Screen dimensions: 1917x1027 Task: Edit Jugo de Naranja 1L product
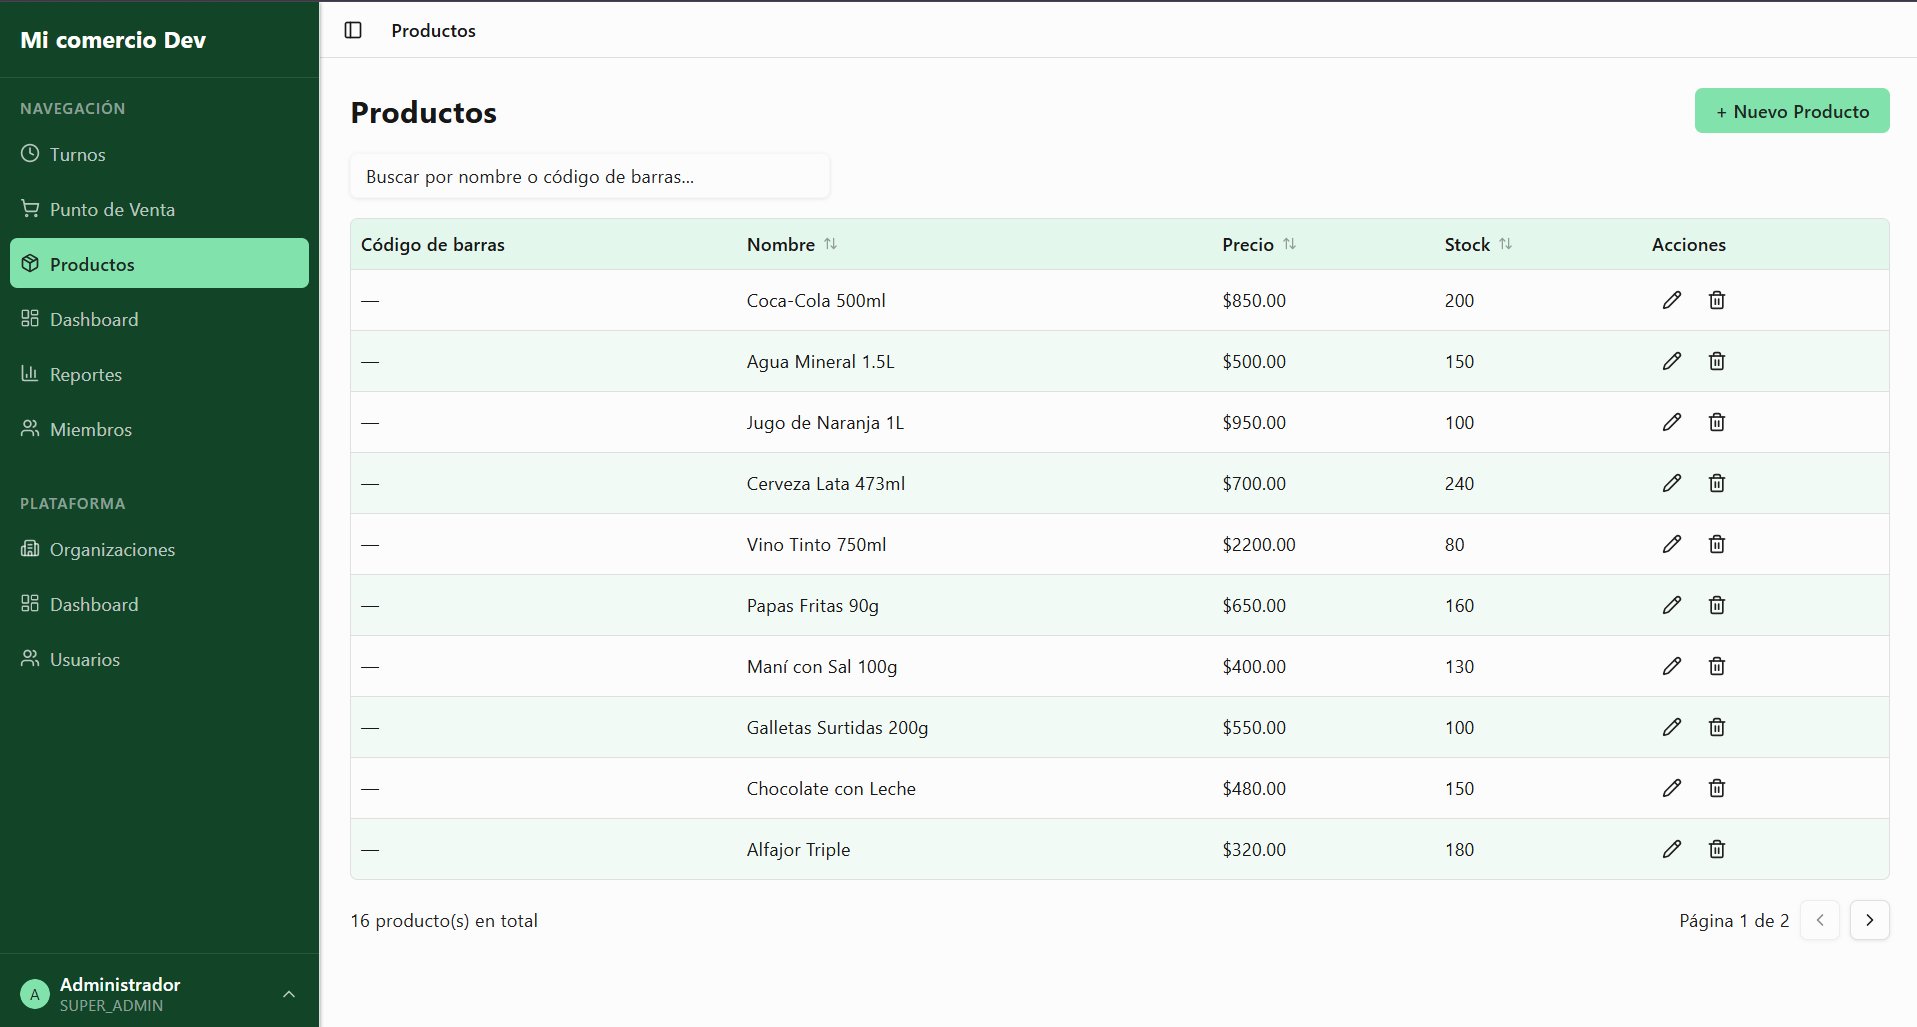1672,422
